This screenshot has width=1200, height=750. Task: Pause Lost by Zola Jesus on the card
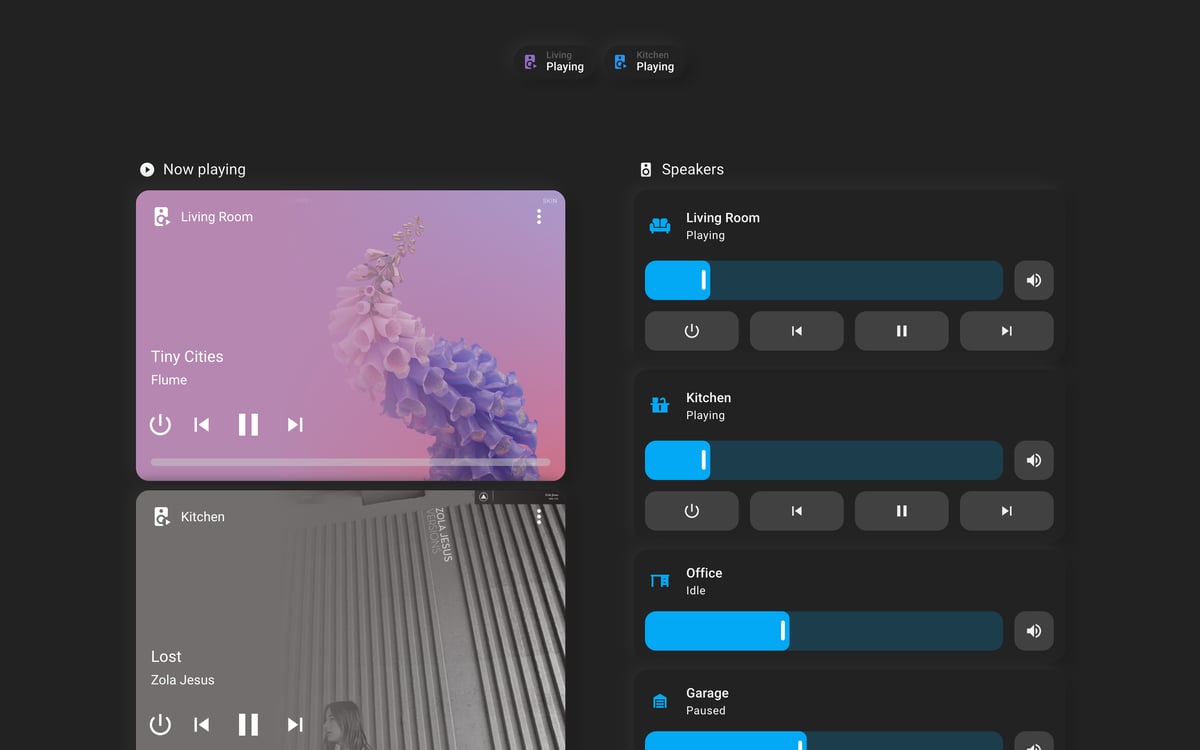pos(248,725)
